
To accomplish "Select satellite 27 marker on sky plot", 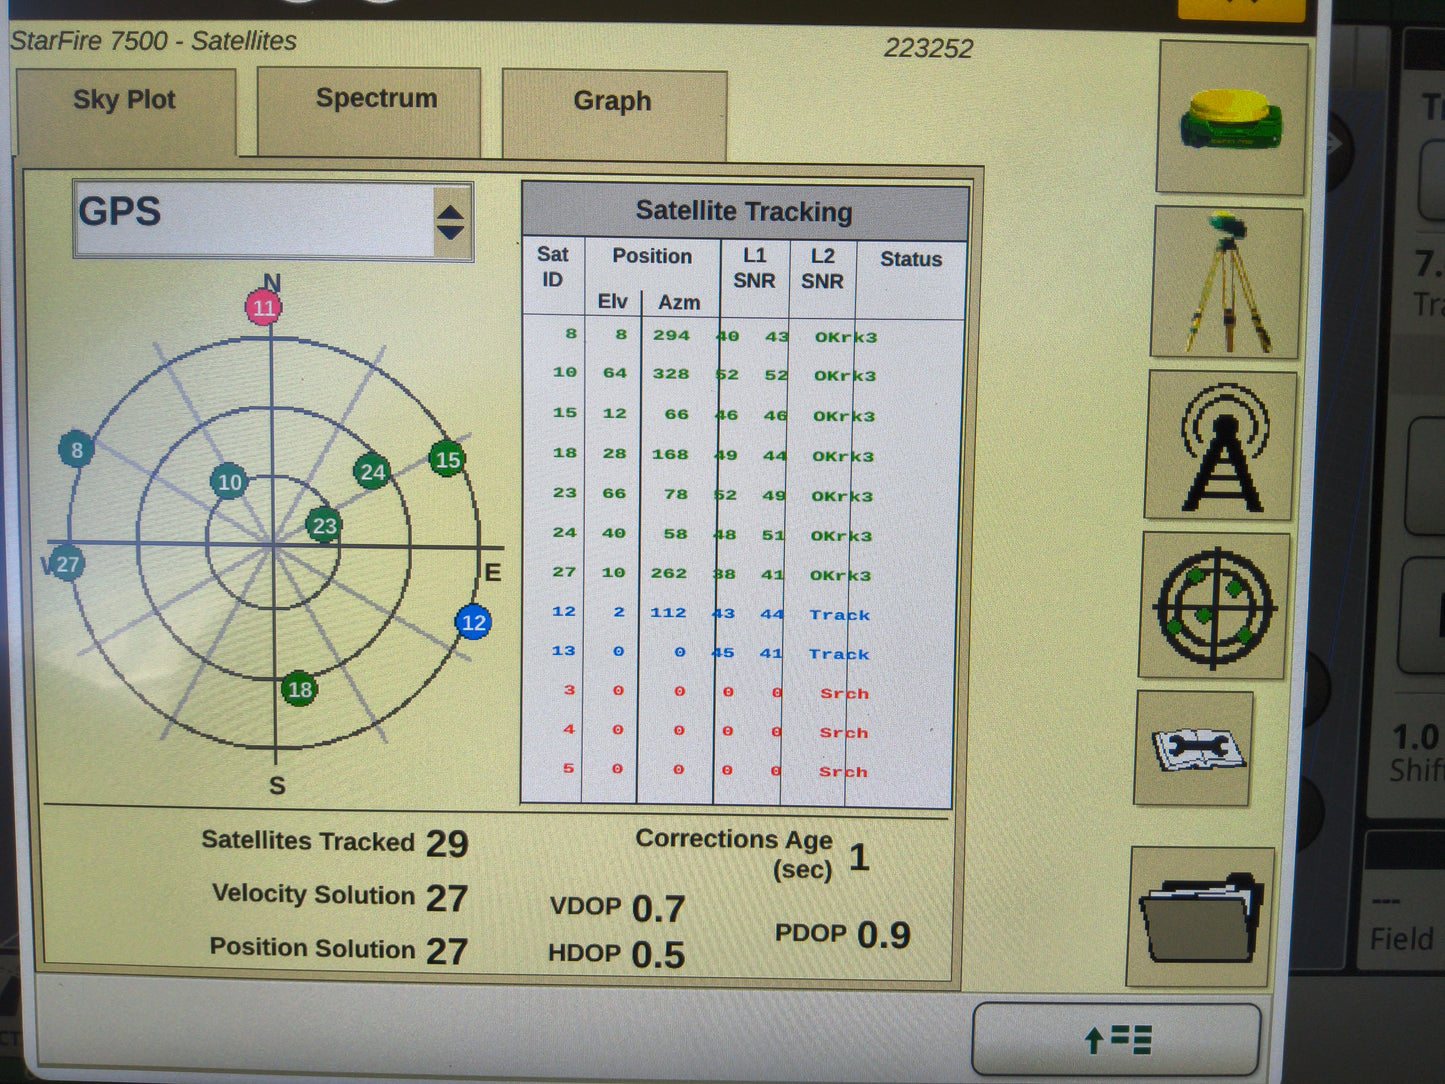I will (x=67, y=564).
